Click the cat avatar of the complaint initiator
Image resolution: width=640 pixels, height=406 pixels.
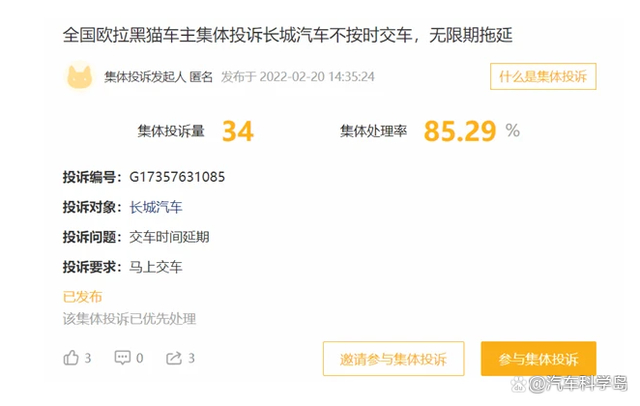pos(80,76)
